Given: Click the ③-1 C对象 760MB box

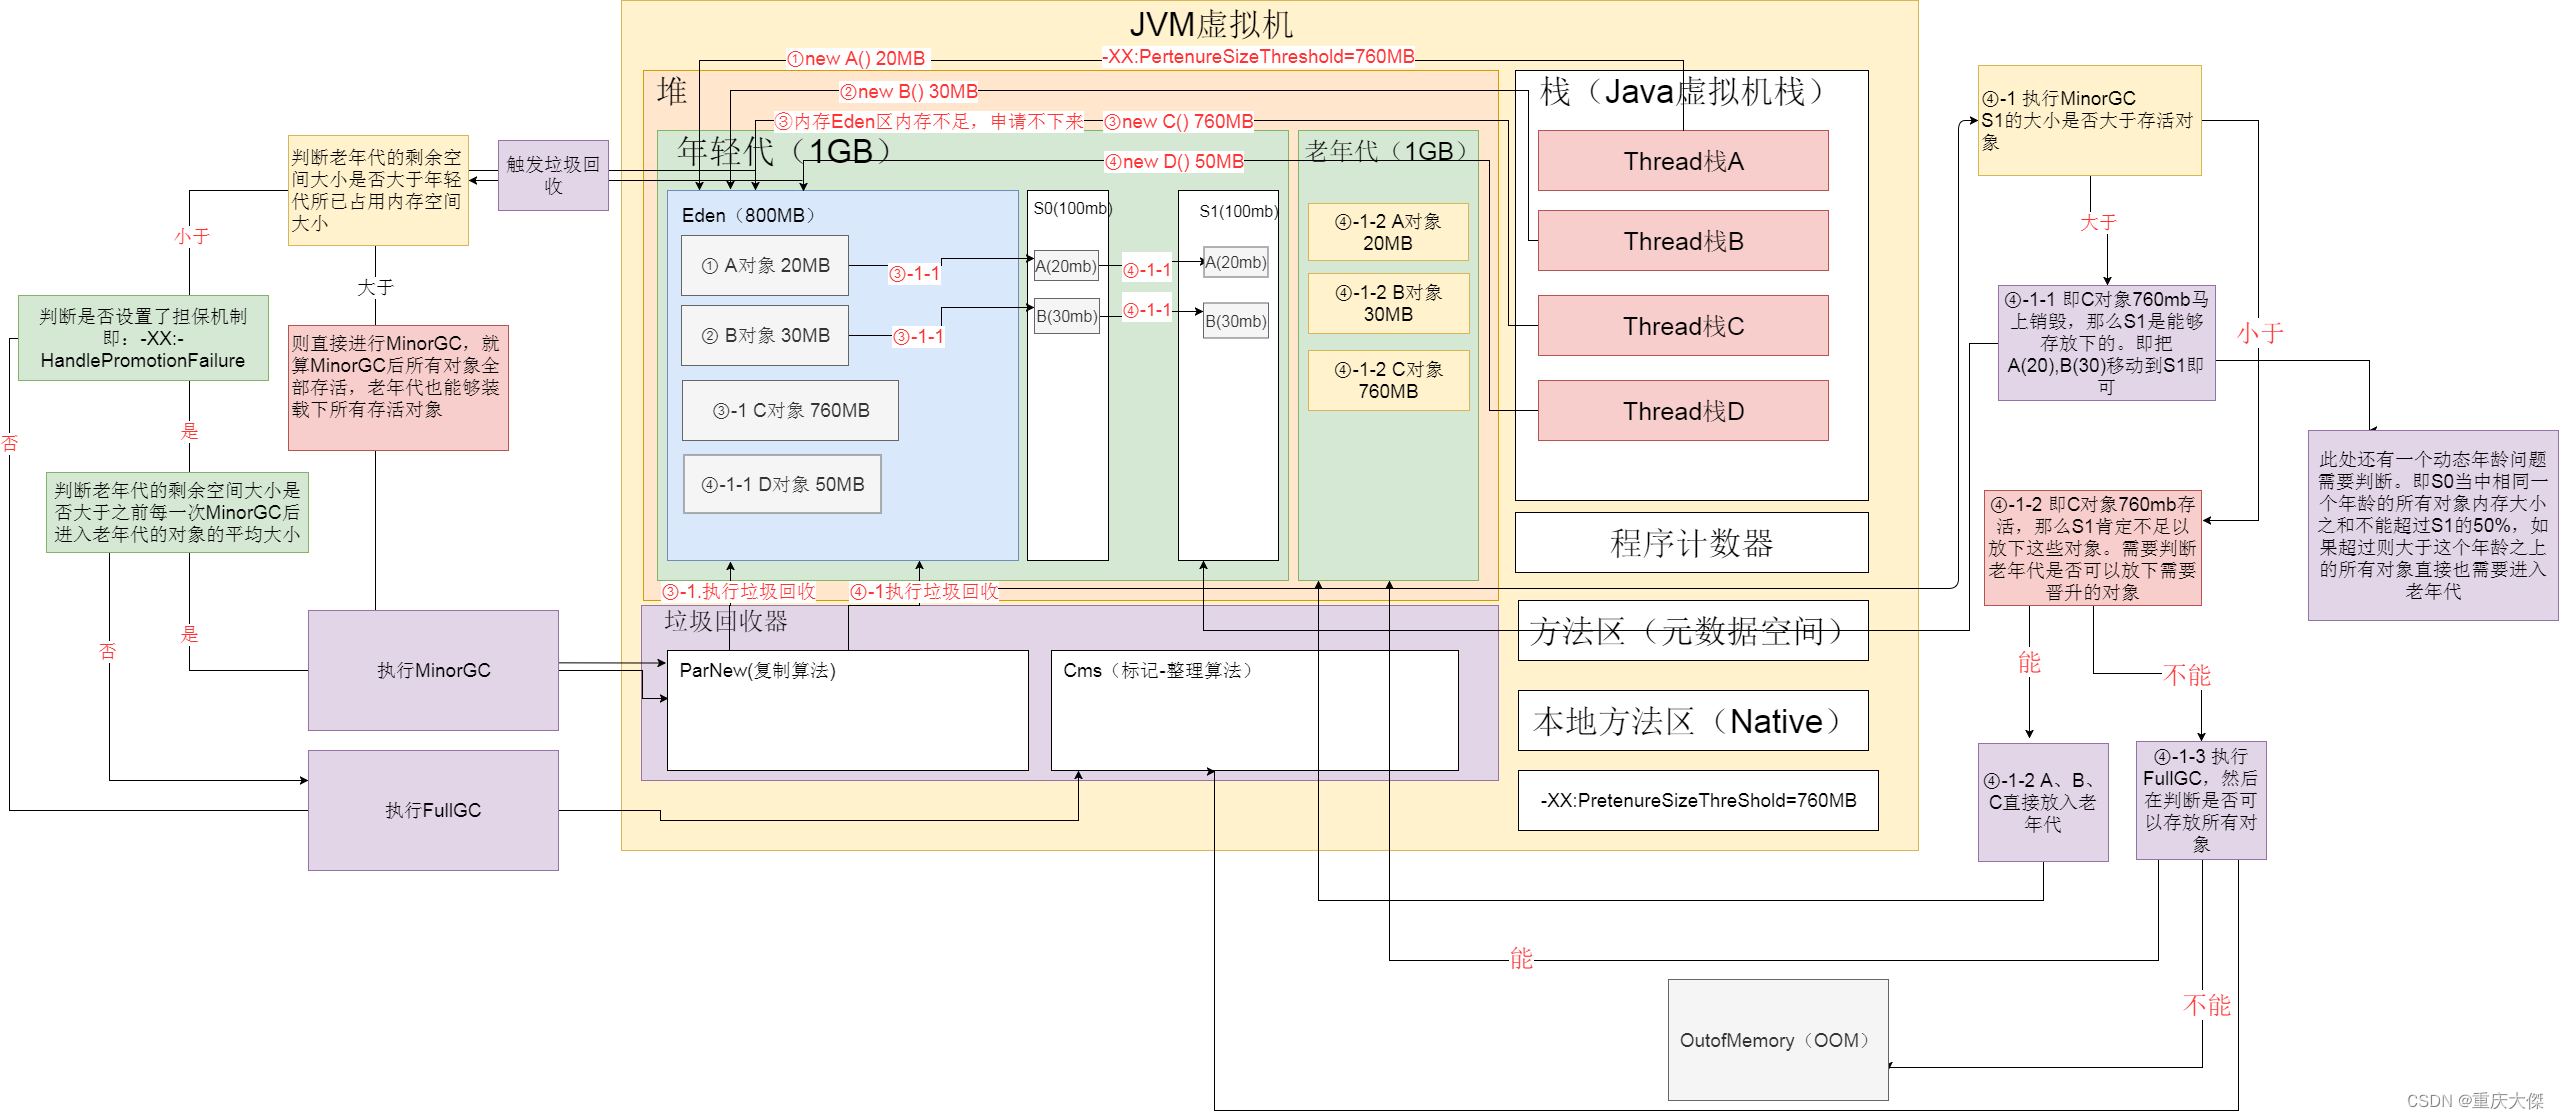Looking at the screenshot, I should [x=789, y=410].
